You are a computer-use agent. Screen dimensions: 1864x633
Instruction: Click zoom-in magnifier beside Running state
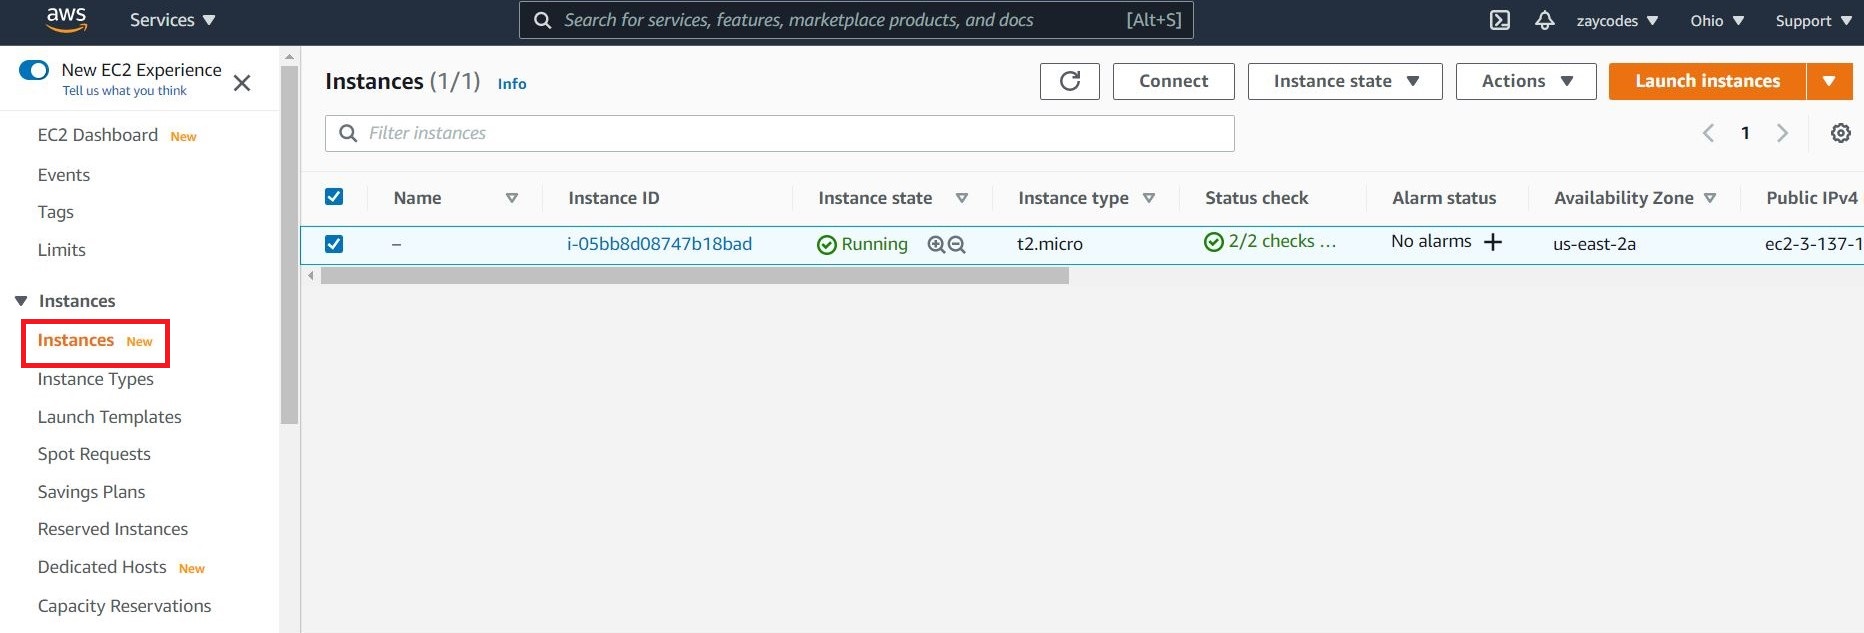(x=936, y=244)
